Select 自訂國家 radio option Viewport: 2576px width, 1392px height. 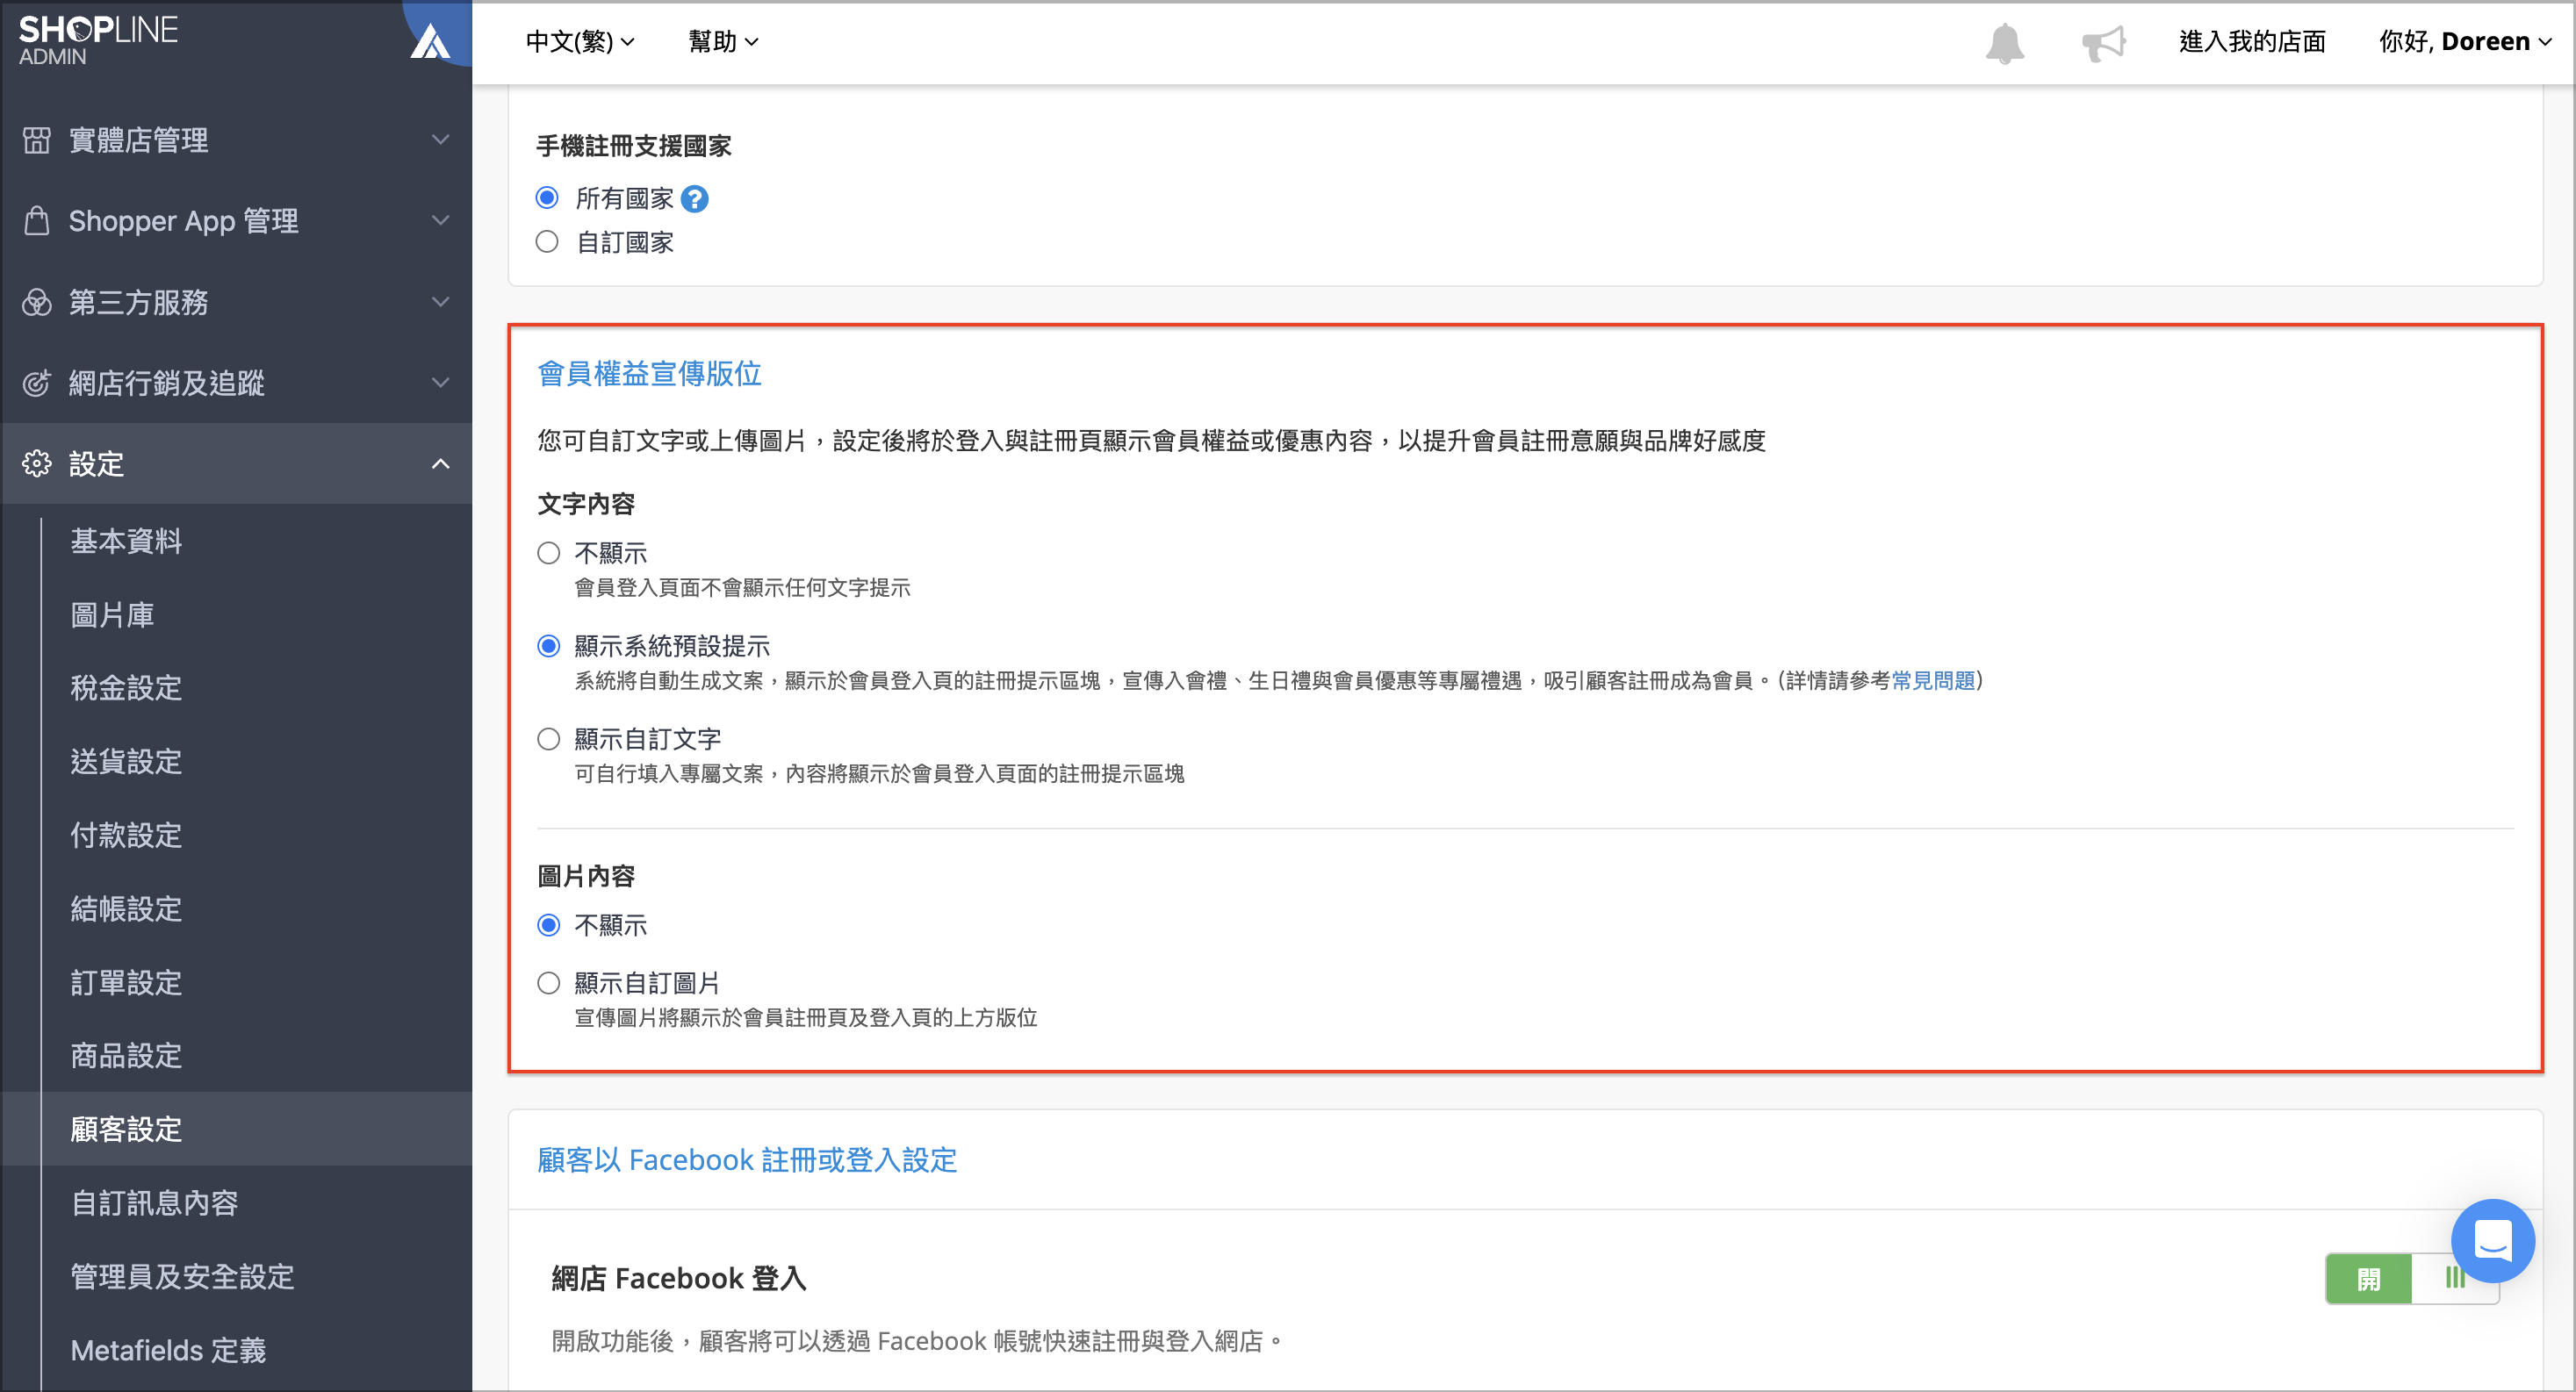(547, 242)
